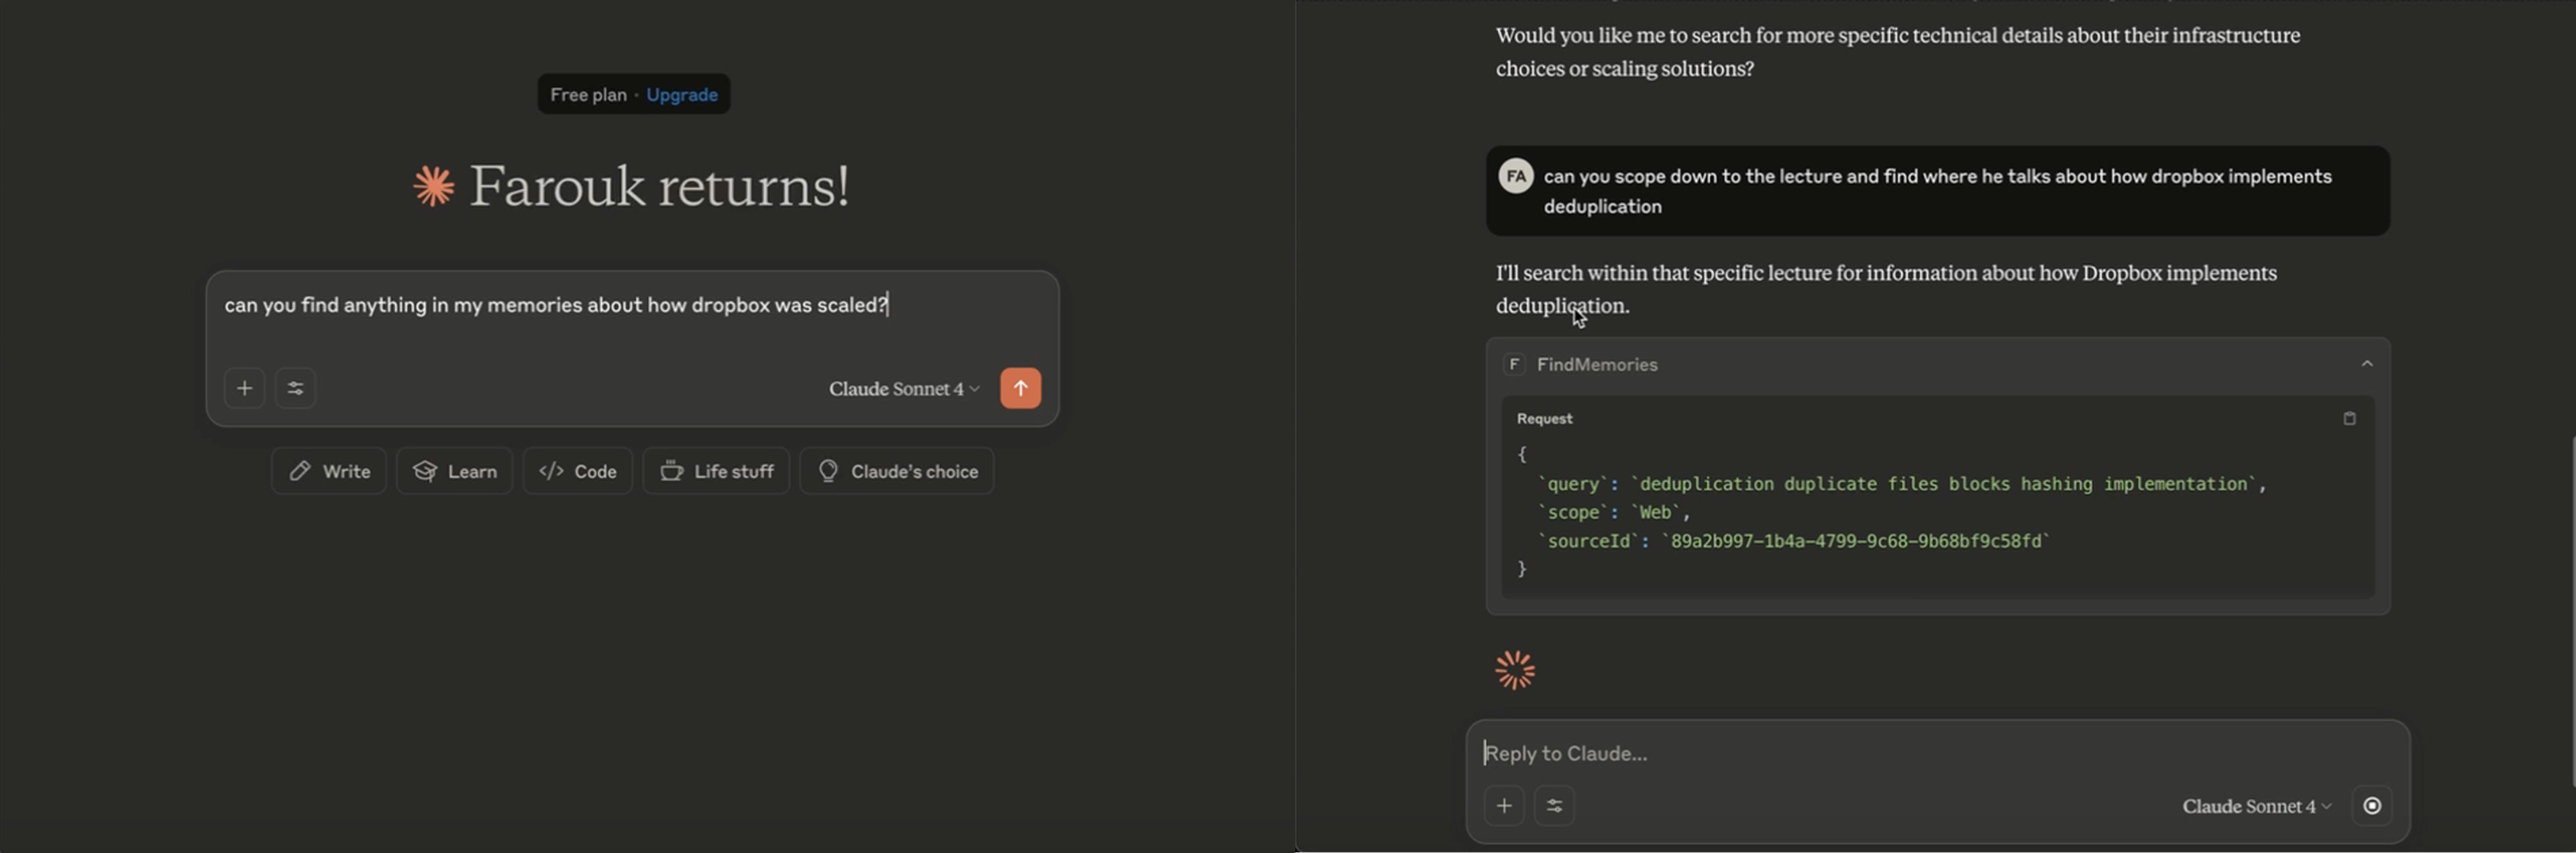Click the orange starburst logo beside the greeting
The width and height of the screenshot is (2576, 853).
(x=434, y=187)
